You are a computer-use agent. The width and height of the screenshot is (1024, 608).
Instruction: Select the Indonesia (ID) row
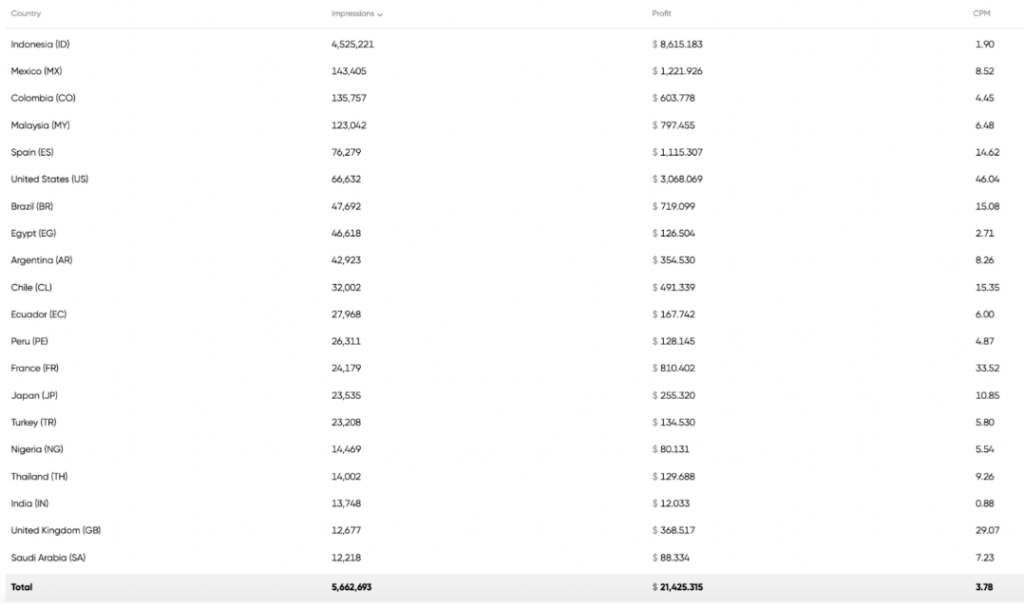coord(41,45)
